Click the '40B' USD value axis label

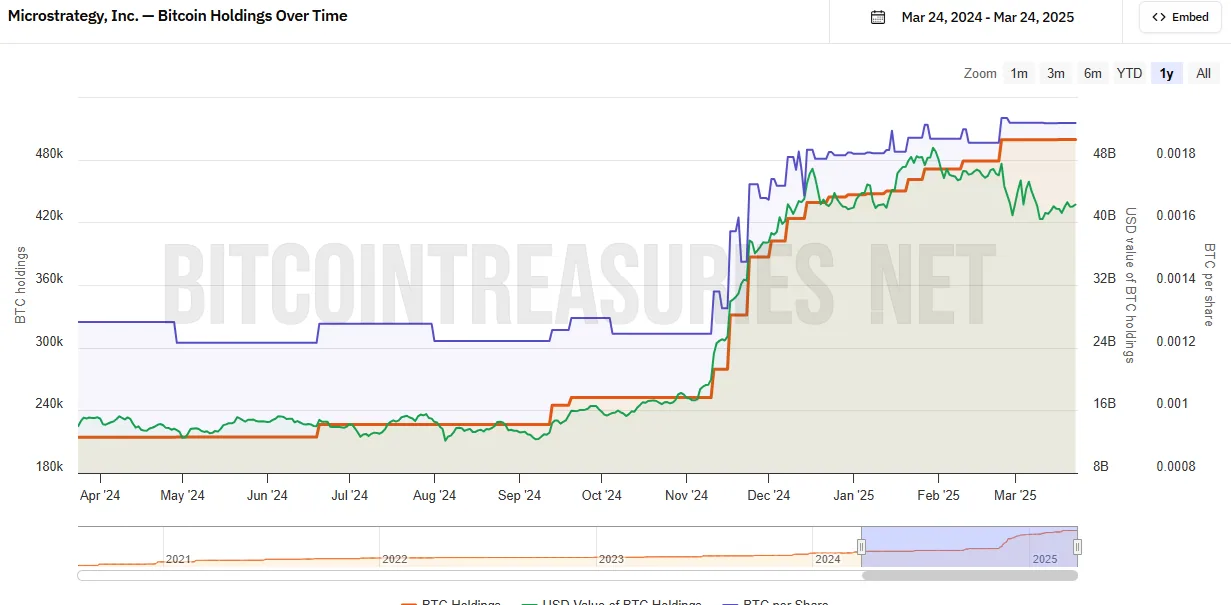click(1104, 216)
